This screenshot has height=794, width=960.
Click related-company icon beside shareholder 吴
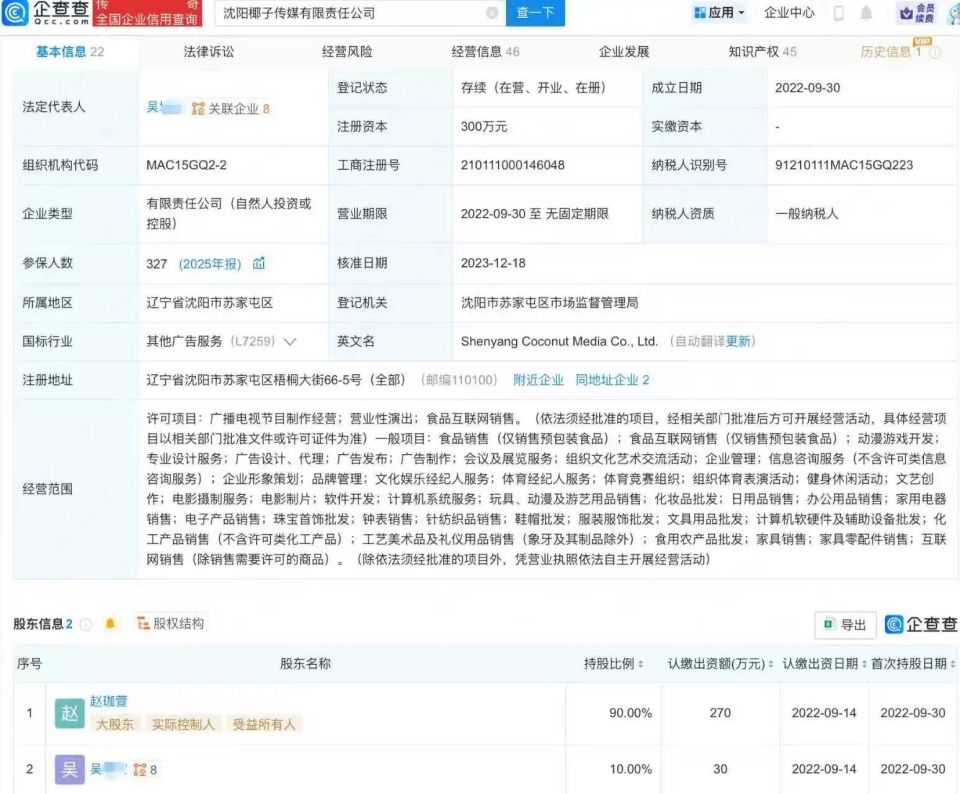140,770
